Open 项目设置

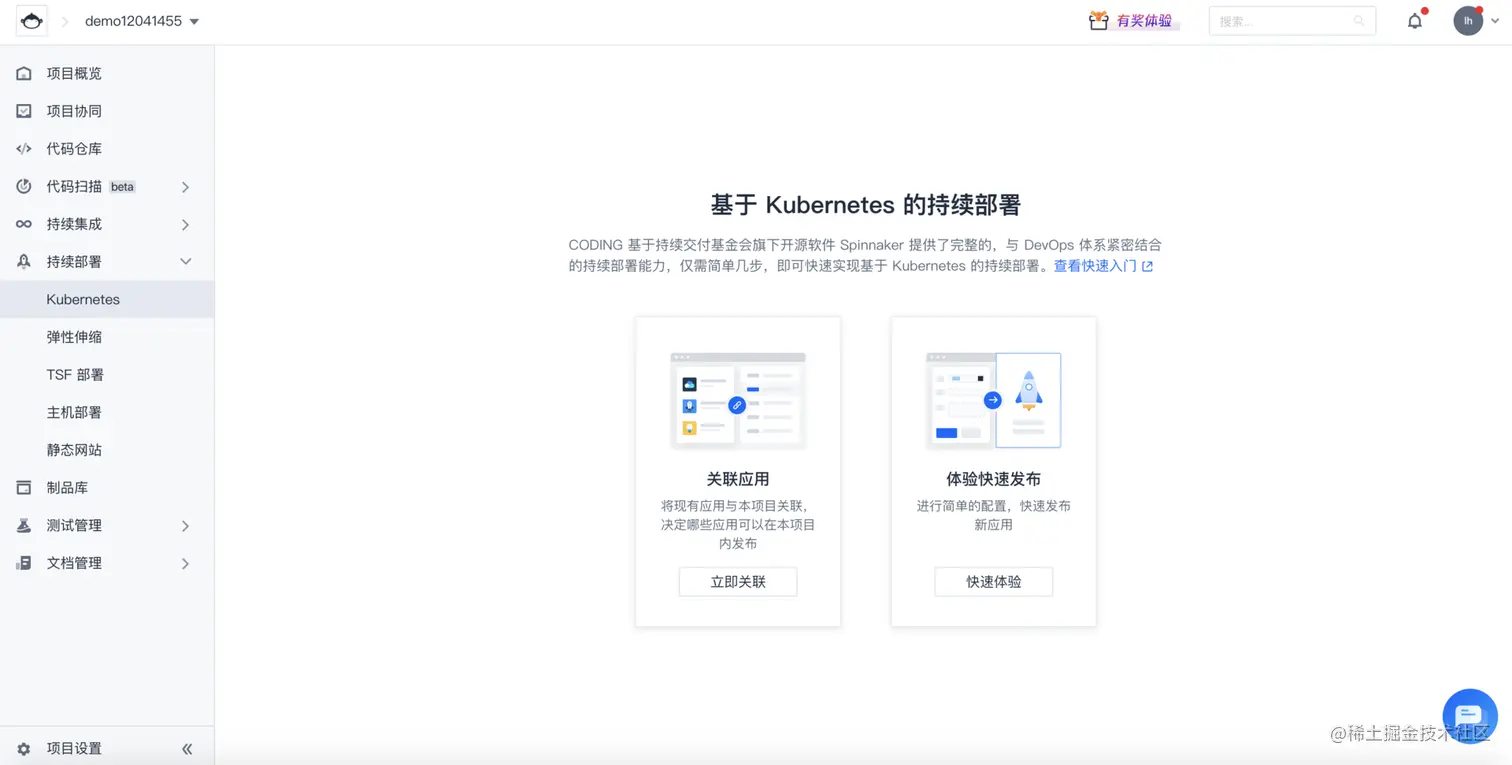[x=74, y=749]
